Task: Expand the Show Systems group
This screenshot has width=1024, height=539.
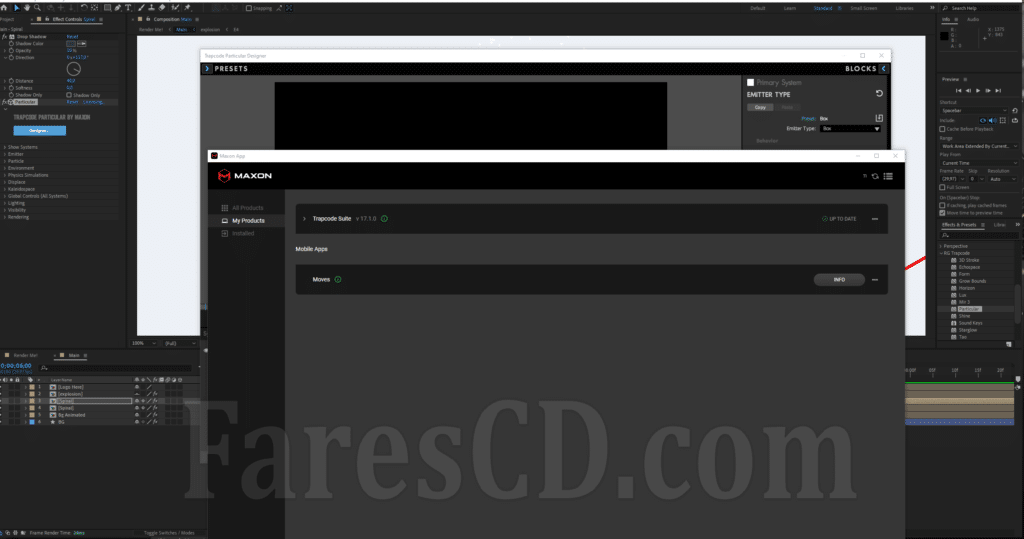Action: pos(5,148)
